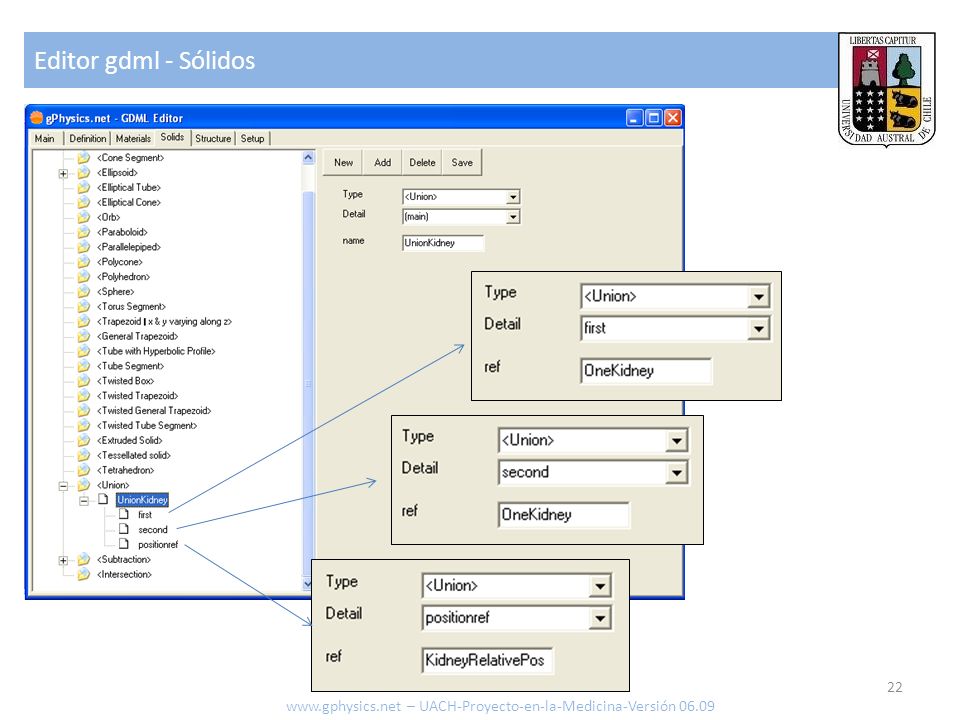Click the ref field with KidneyRelativePos
The image size is (960, 720).
(487, 661)
